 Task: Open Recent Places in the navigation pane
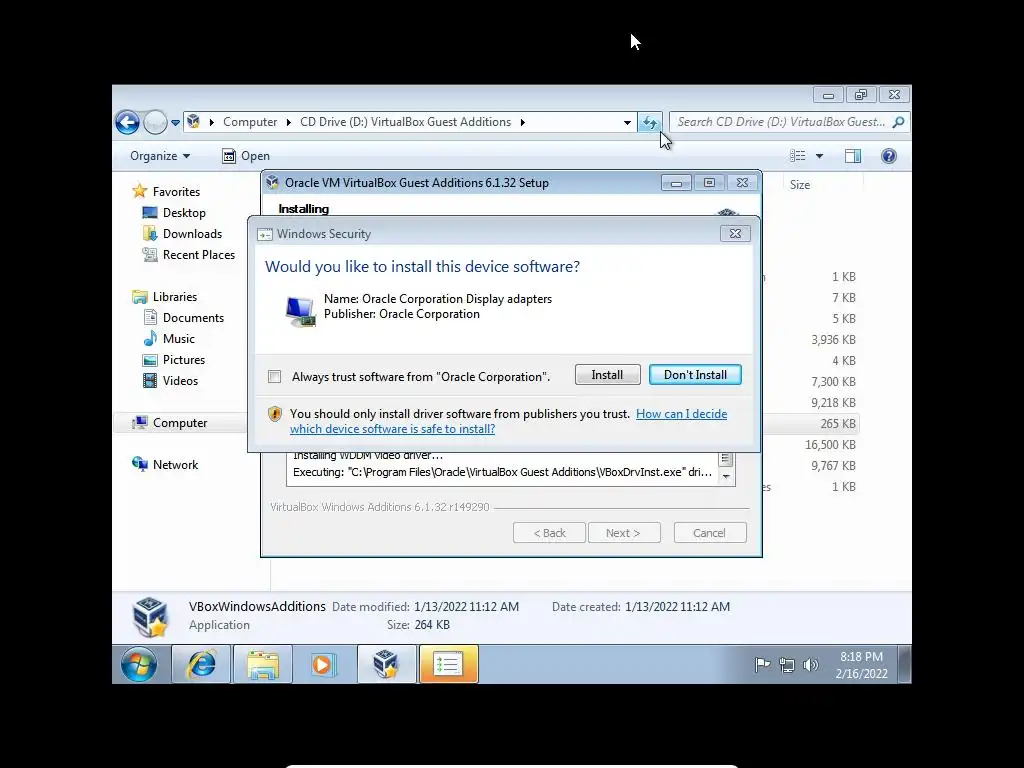click(x=199, y=255)
